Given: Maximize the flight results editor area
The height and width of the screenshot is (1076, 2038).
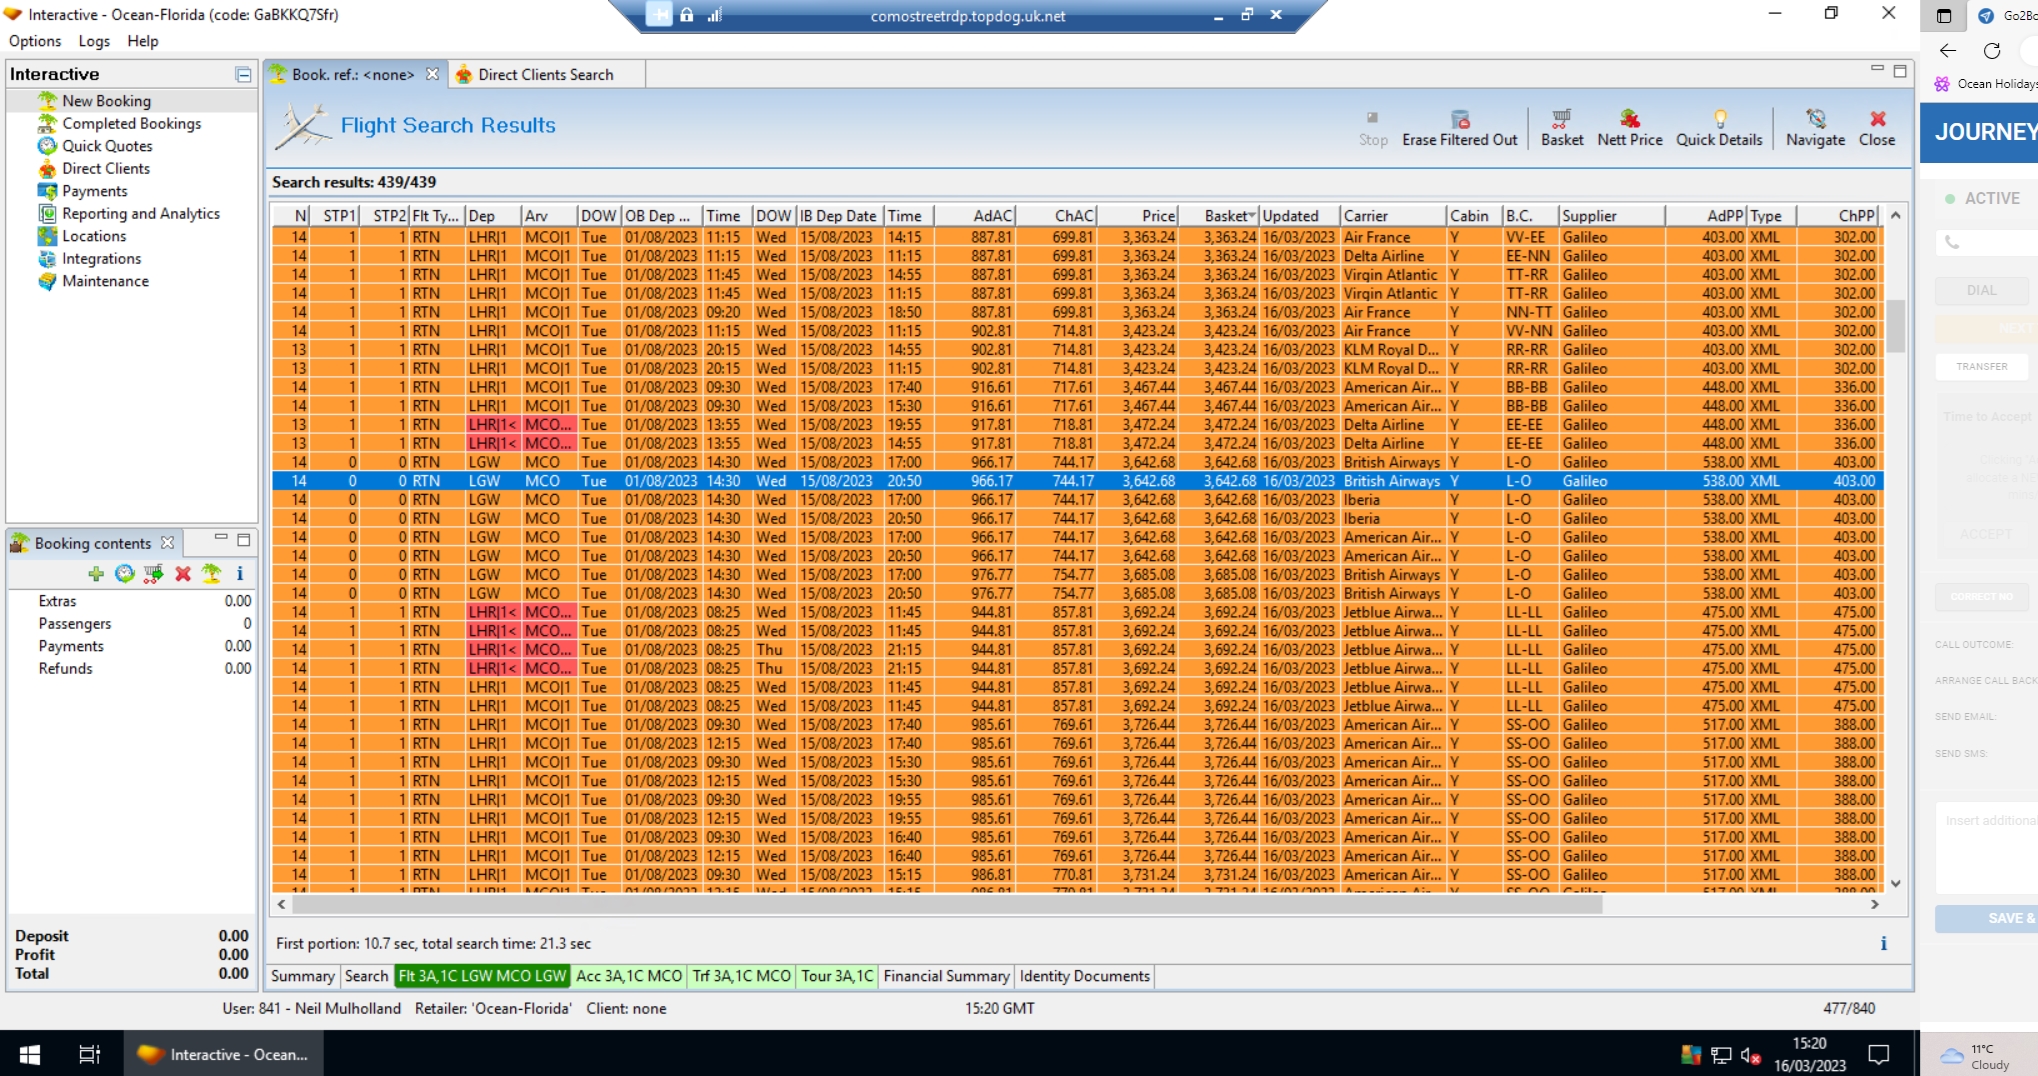Looking at the screenshot, I should [1900, 71].
